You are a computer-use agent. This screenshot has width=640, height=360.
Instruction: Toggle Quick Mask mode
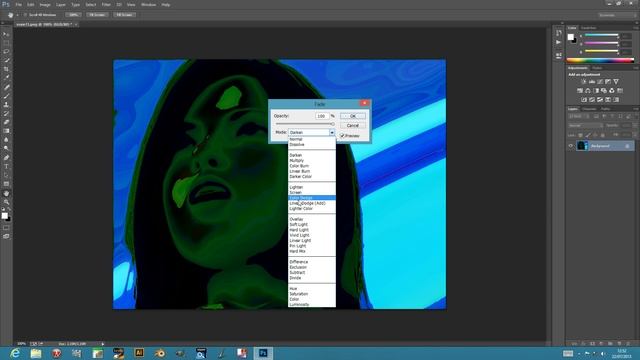(6, 228)
